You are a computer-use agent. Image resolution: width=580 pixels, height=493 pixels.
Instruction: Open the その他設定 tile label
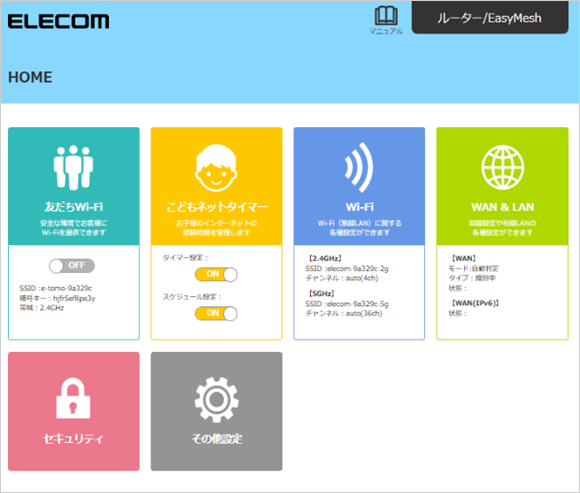click(x=217, y=439)
